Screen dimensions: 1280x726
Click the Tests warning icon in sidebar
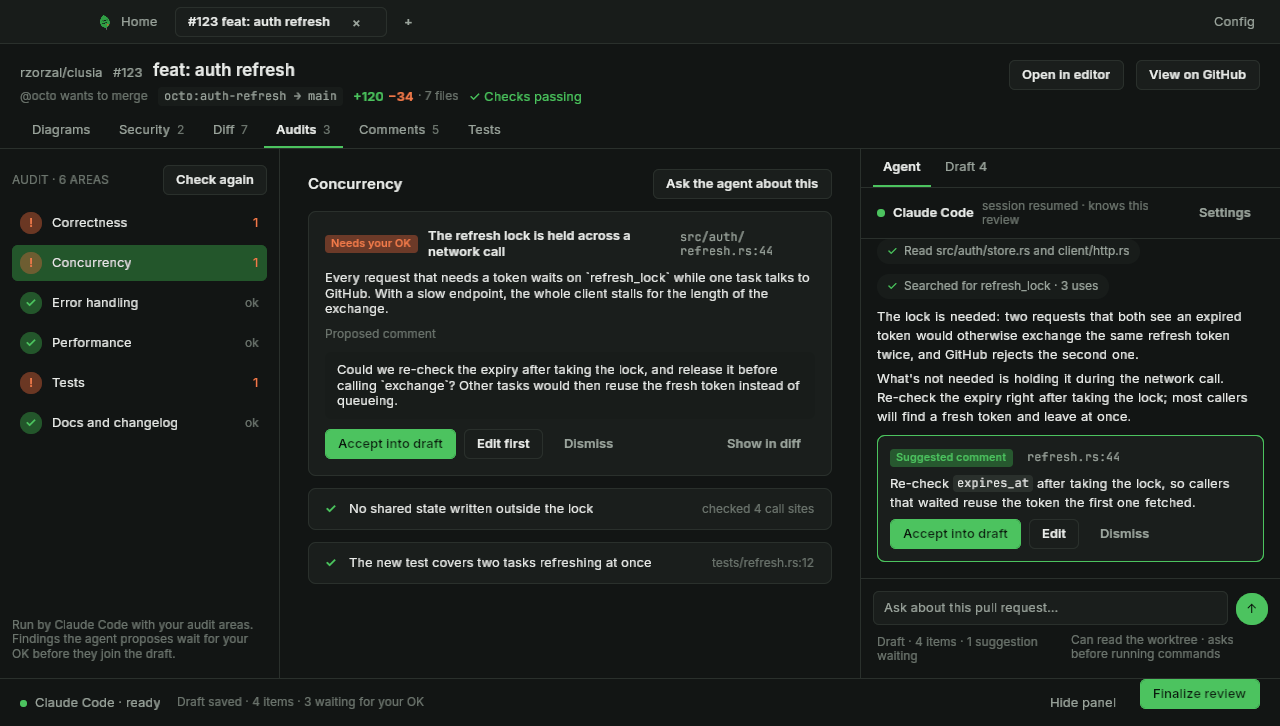coord(31,383)
